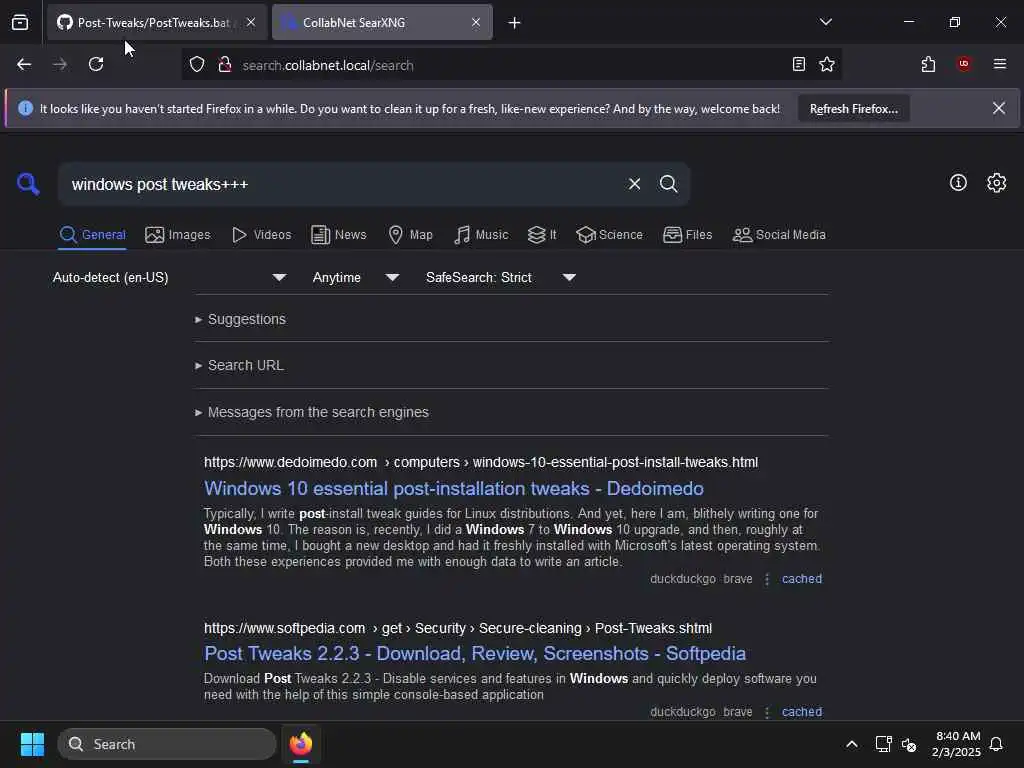Select the General search category
Screen dimensions: 1024x768
(x=92, y=234)
